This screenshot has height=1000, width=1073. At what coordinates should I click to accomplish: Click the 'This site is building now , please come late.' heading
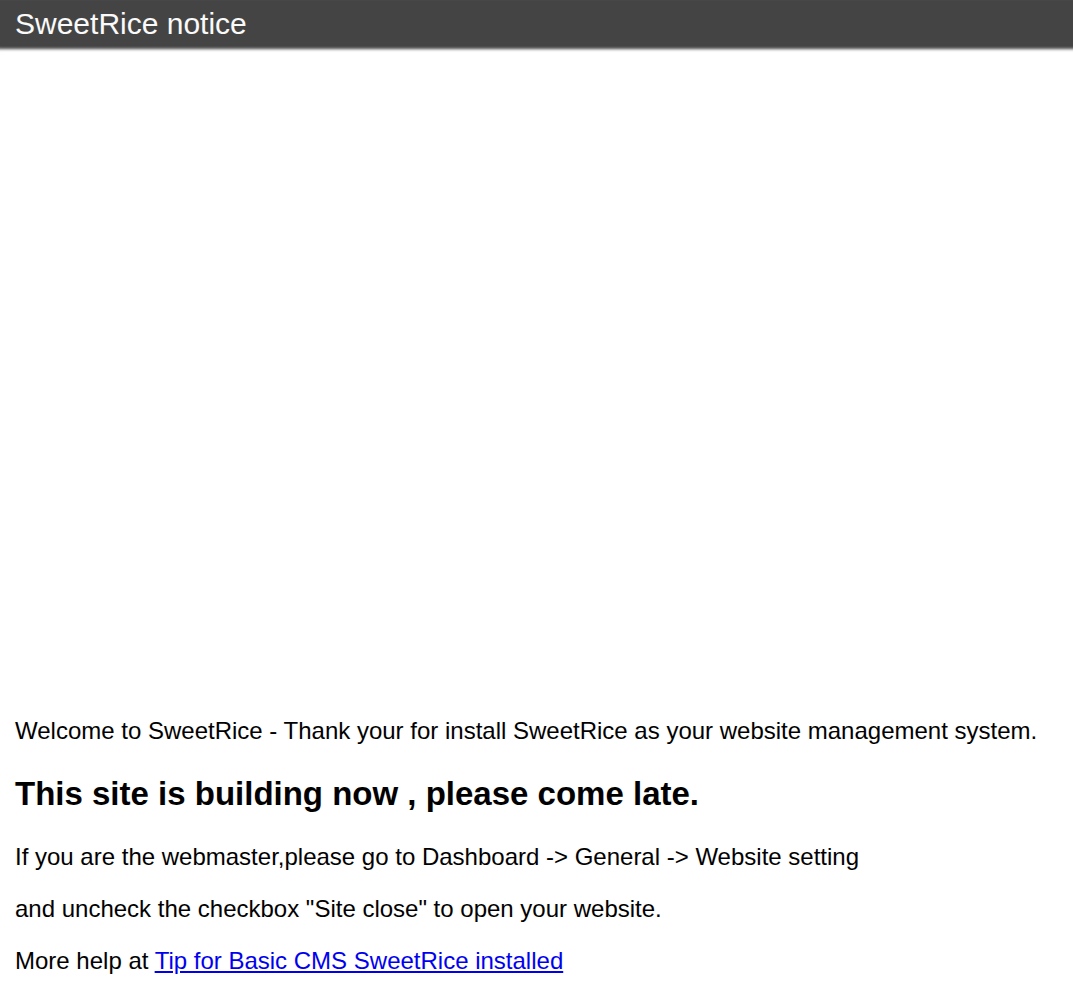[x=357, y=793]
